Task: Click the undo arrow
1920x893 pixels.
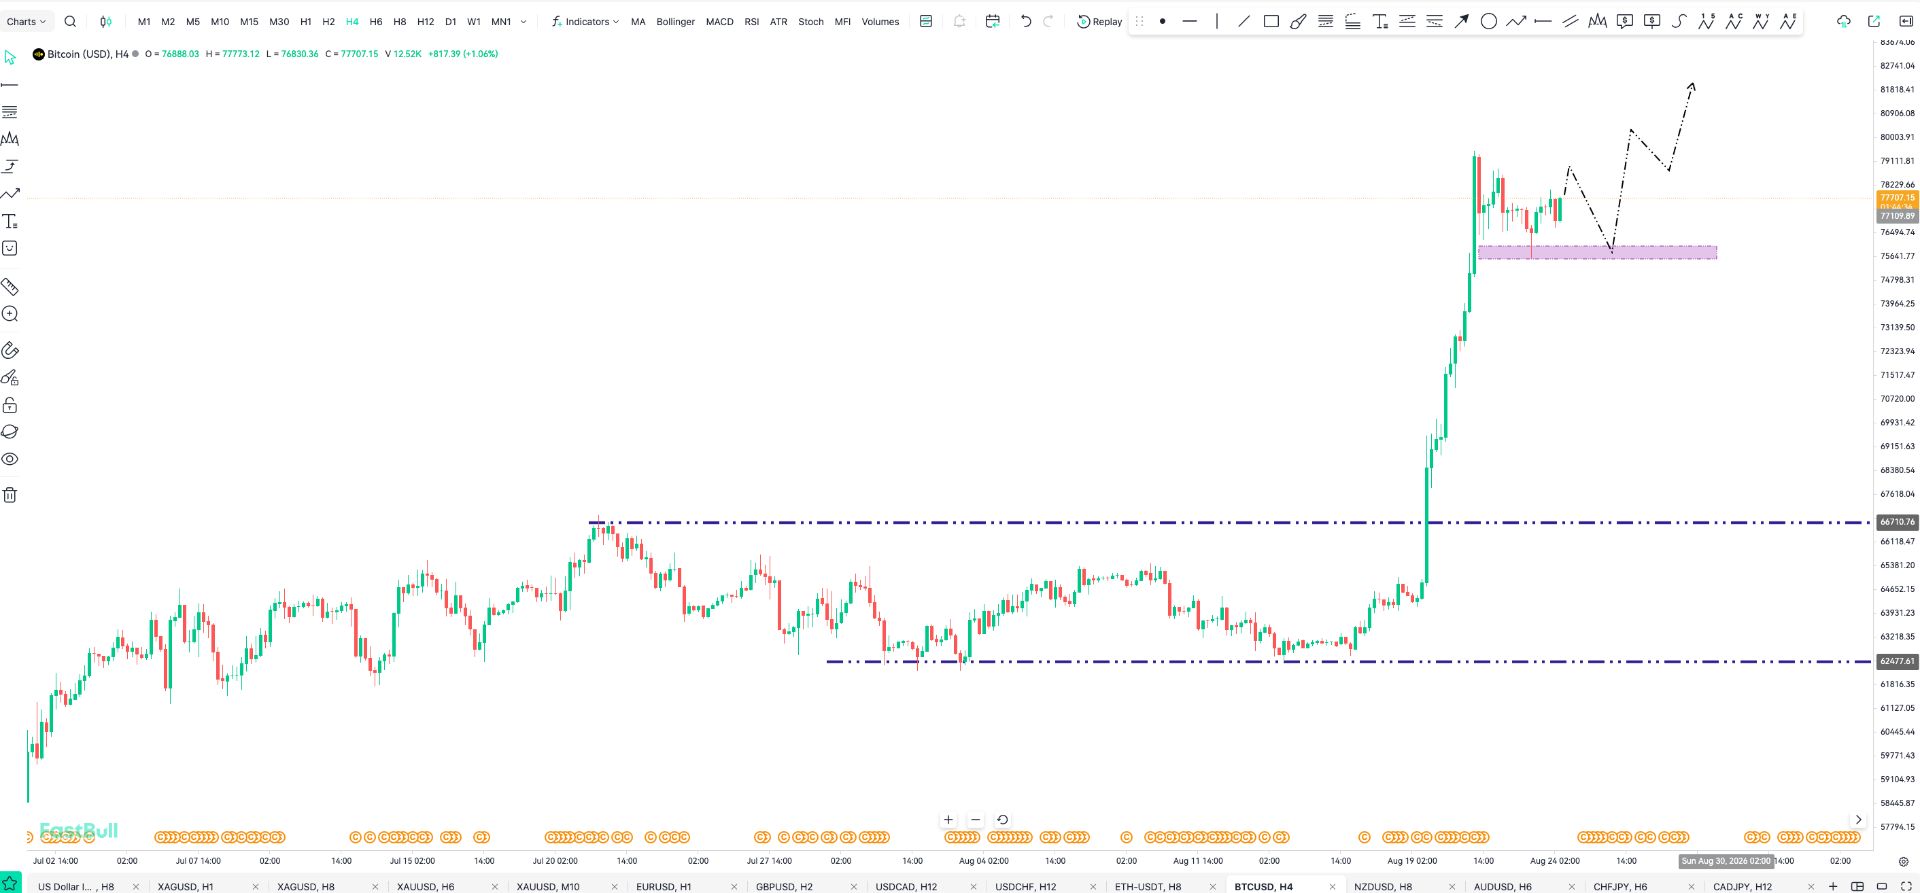Action: [x=1026, y=21]
